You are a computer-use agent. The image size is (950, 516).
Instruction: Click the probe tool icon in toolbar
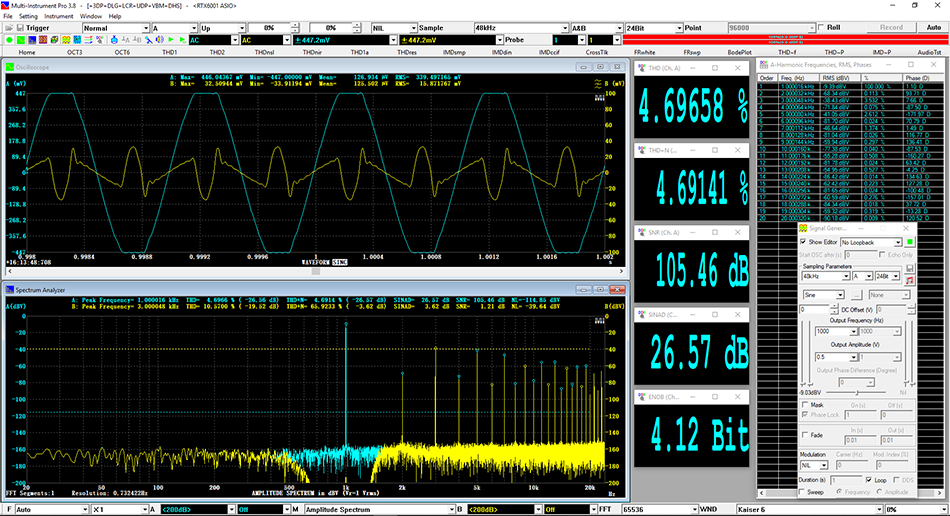148,40
